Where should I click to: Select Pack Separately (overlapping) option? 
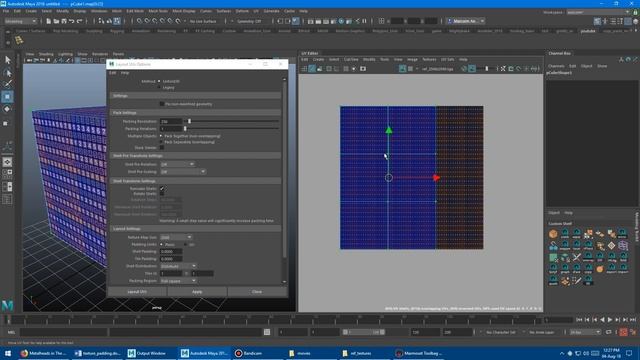(x=161, y=142)
